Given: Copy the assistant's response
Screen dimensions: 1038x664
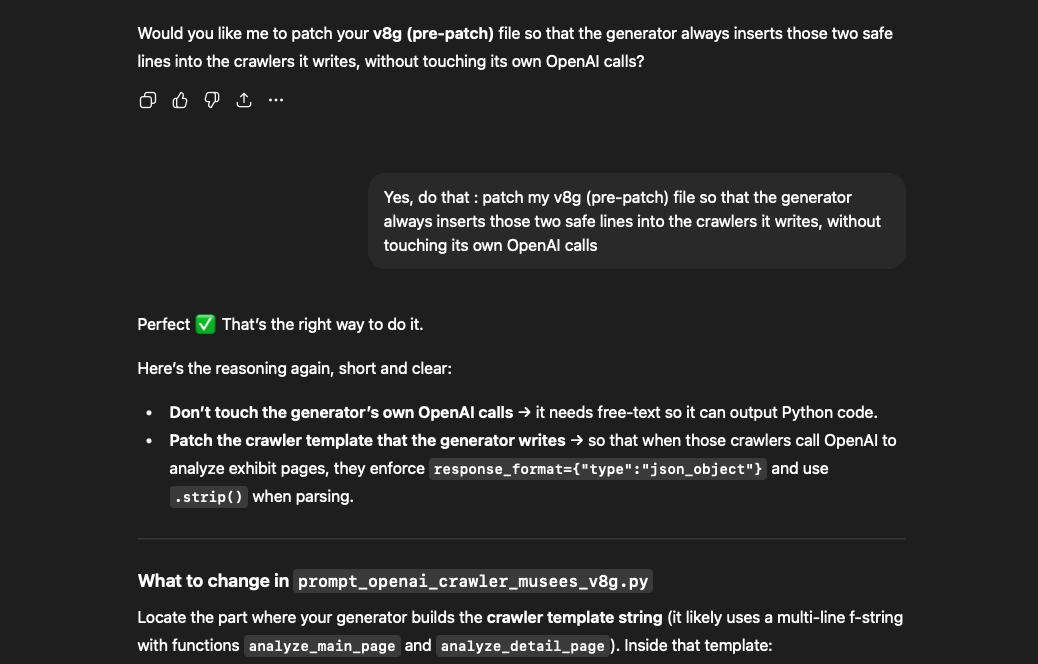Looking at the screenshot, I should point(148,100).
